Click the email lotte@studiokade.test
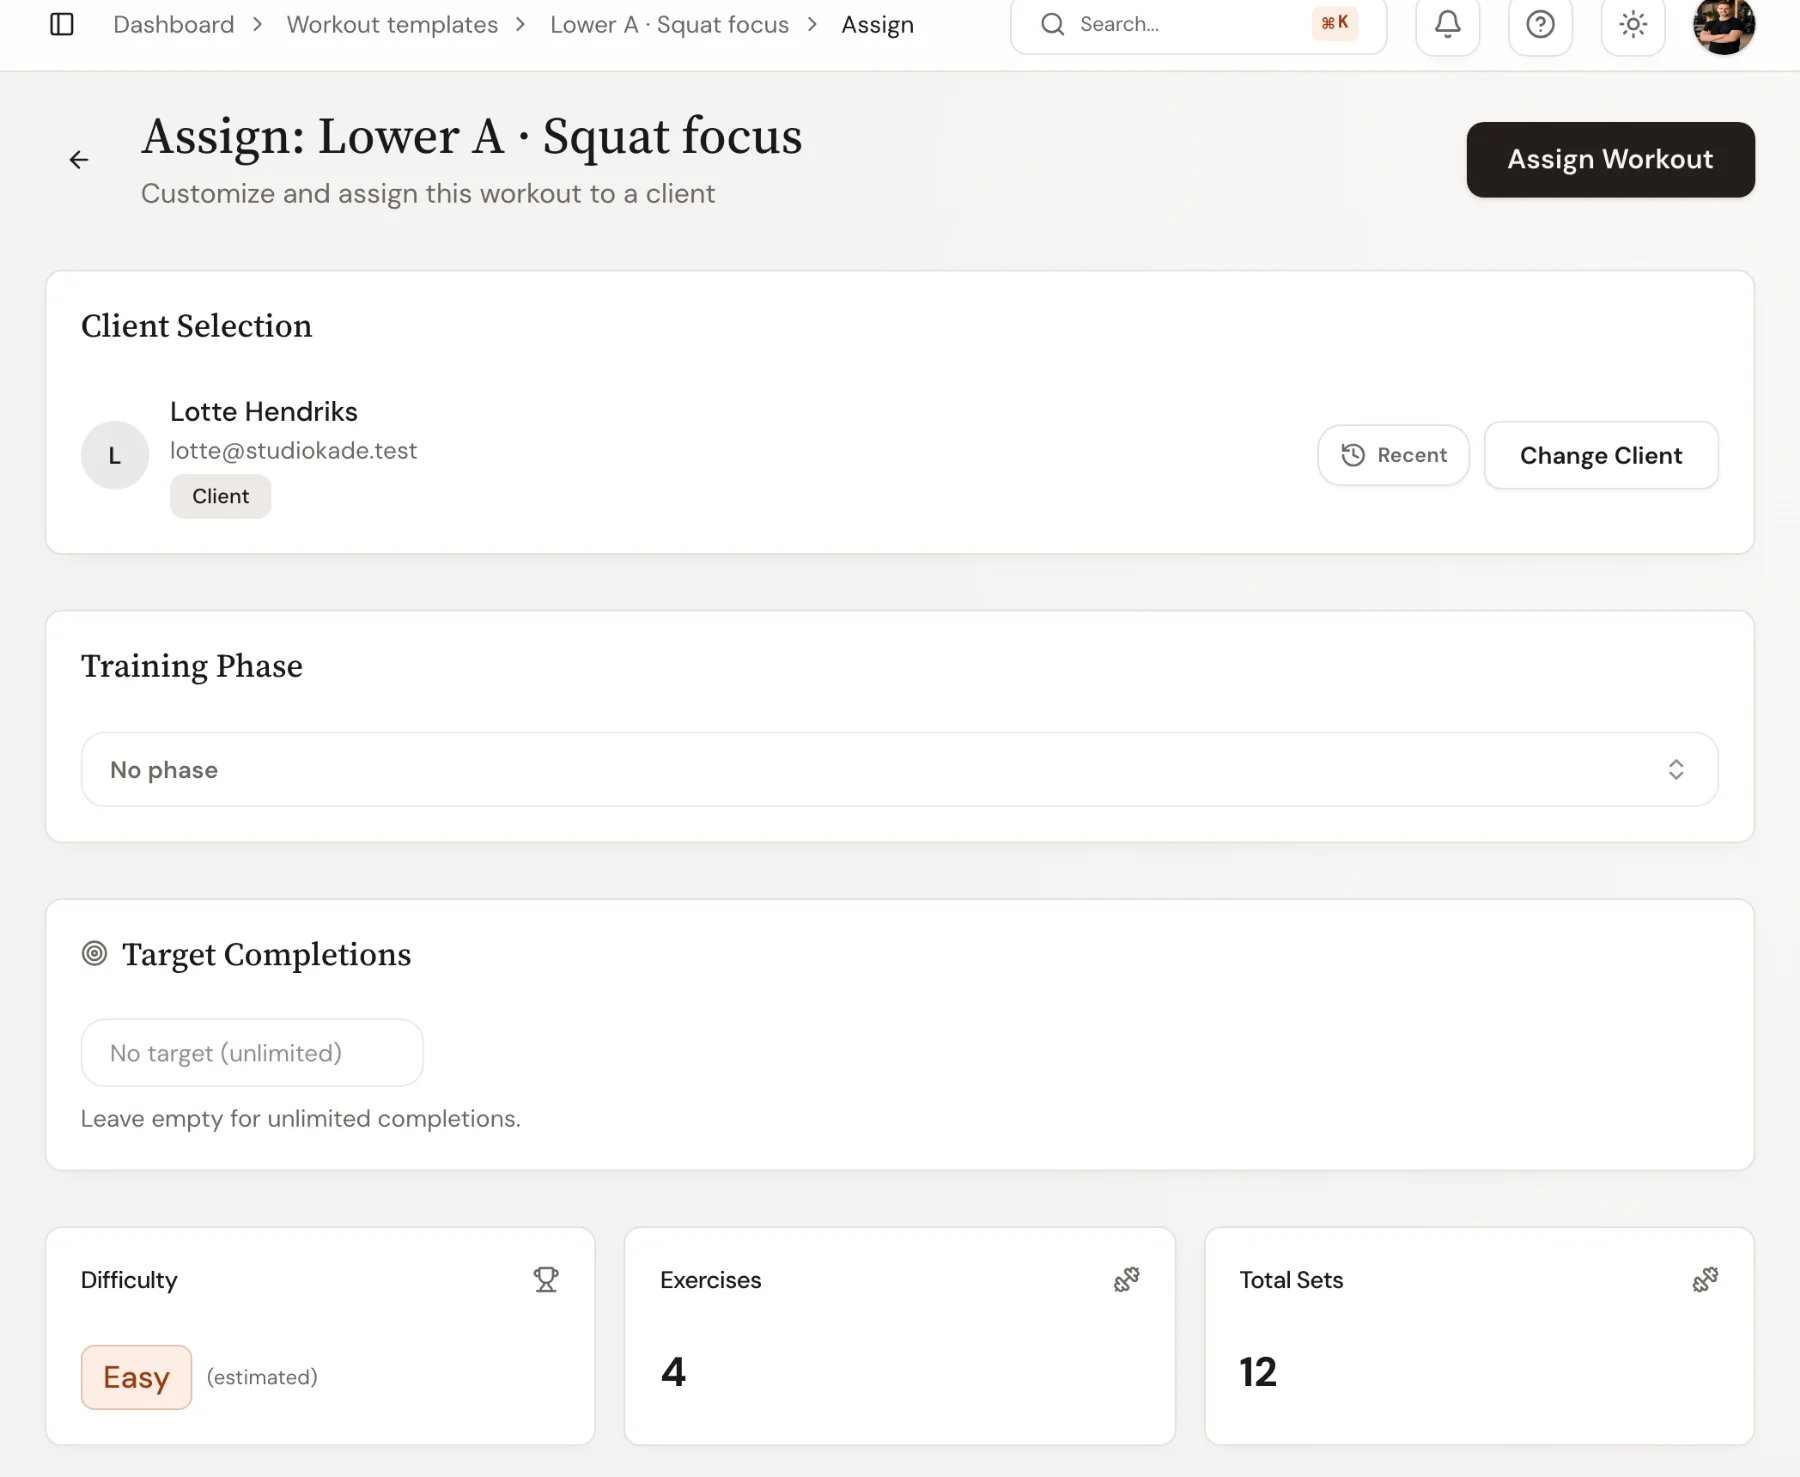The height and width of the screenshot is (1477, 1800). coord(293,451)
